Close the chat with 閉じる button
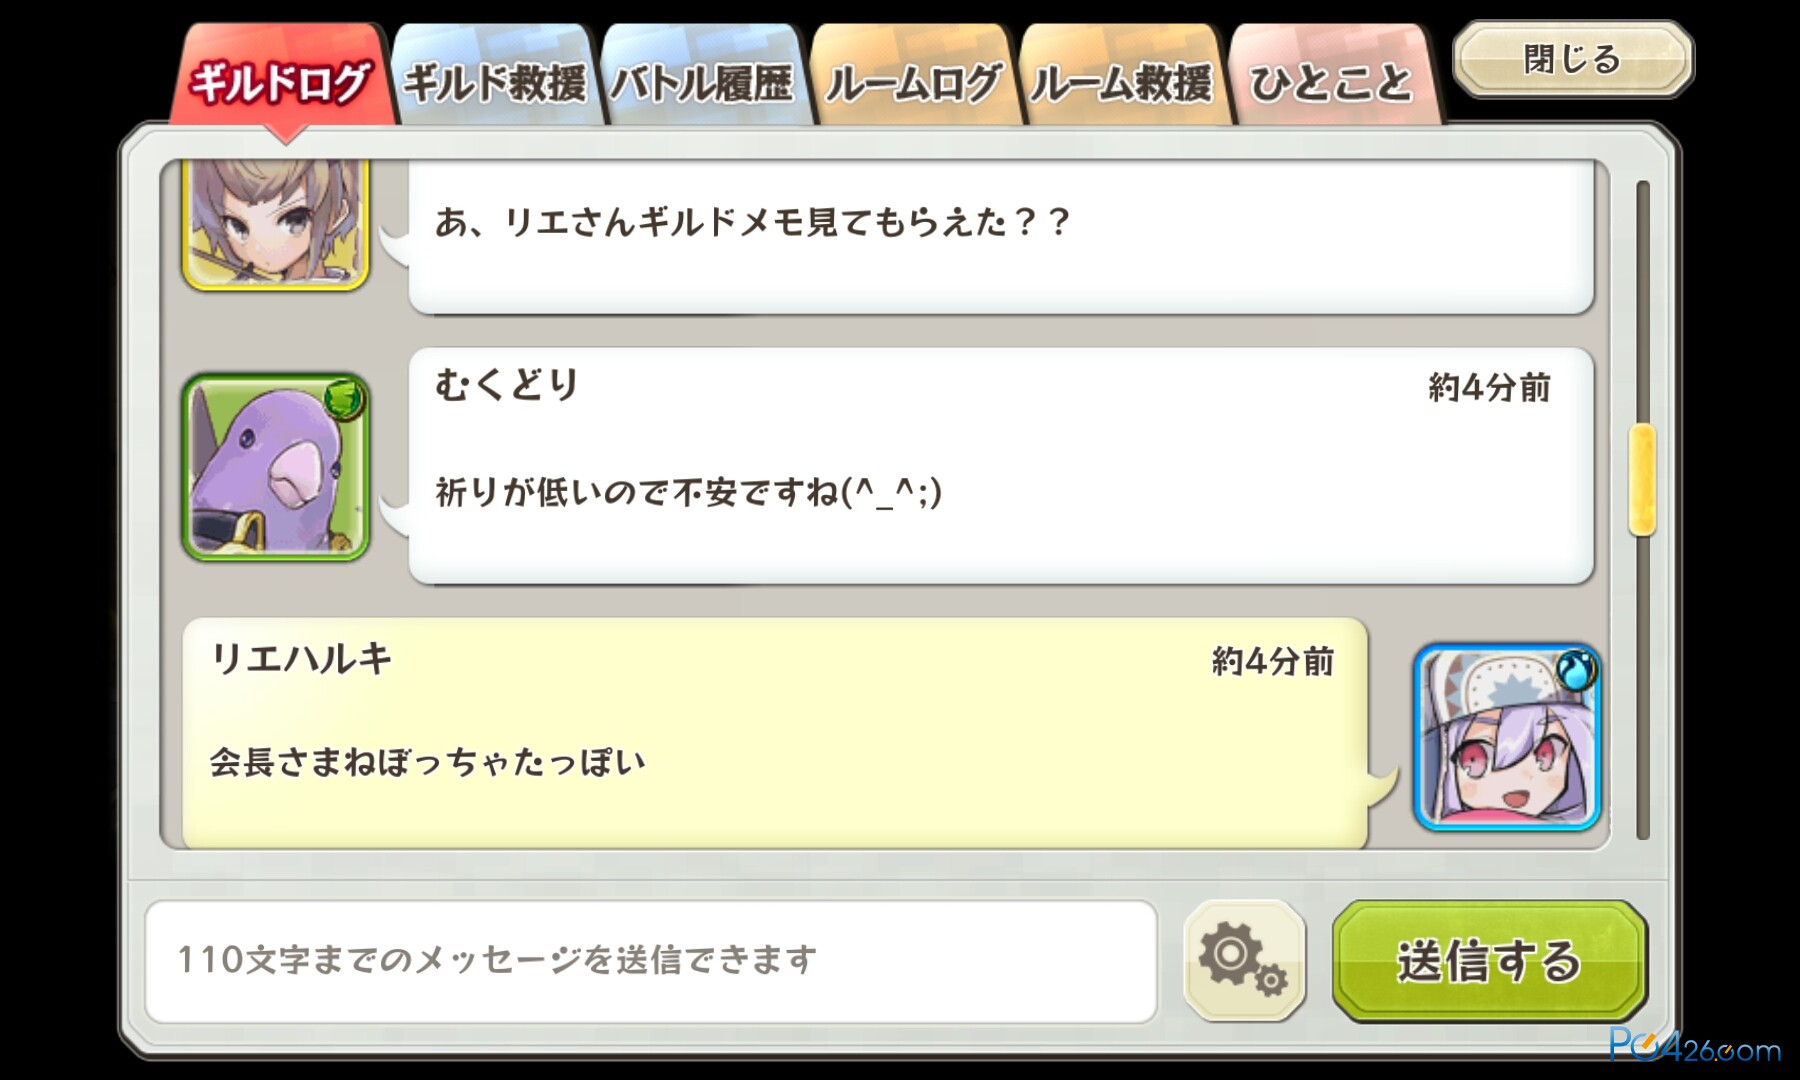 click(1573, 59)
